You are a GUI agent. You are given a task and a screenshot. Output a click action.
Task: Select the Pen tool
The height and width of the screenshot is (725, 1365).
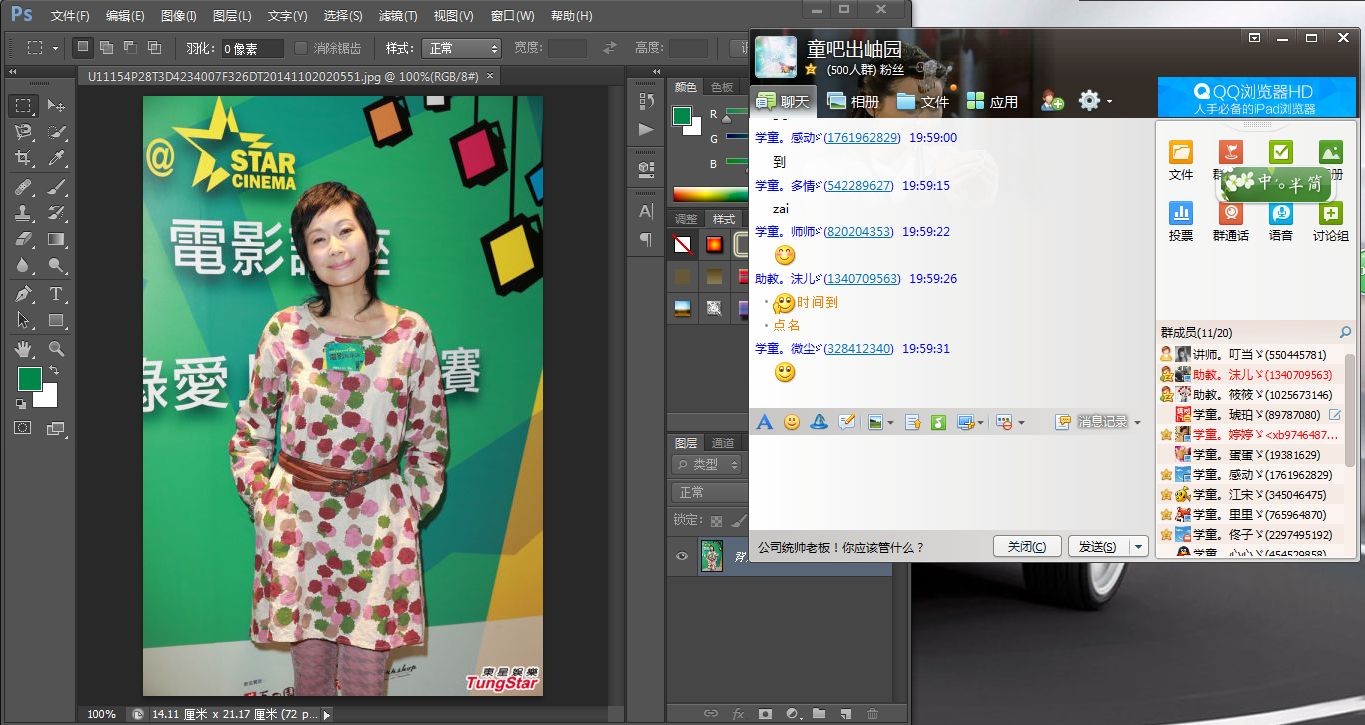[x=23, y=294]
